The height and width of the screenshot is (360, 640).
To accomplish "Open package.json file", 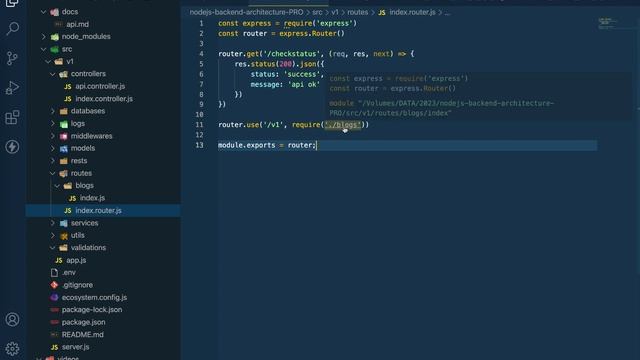I will point(83,322).
